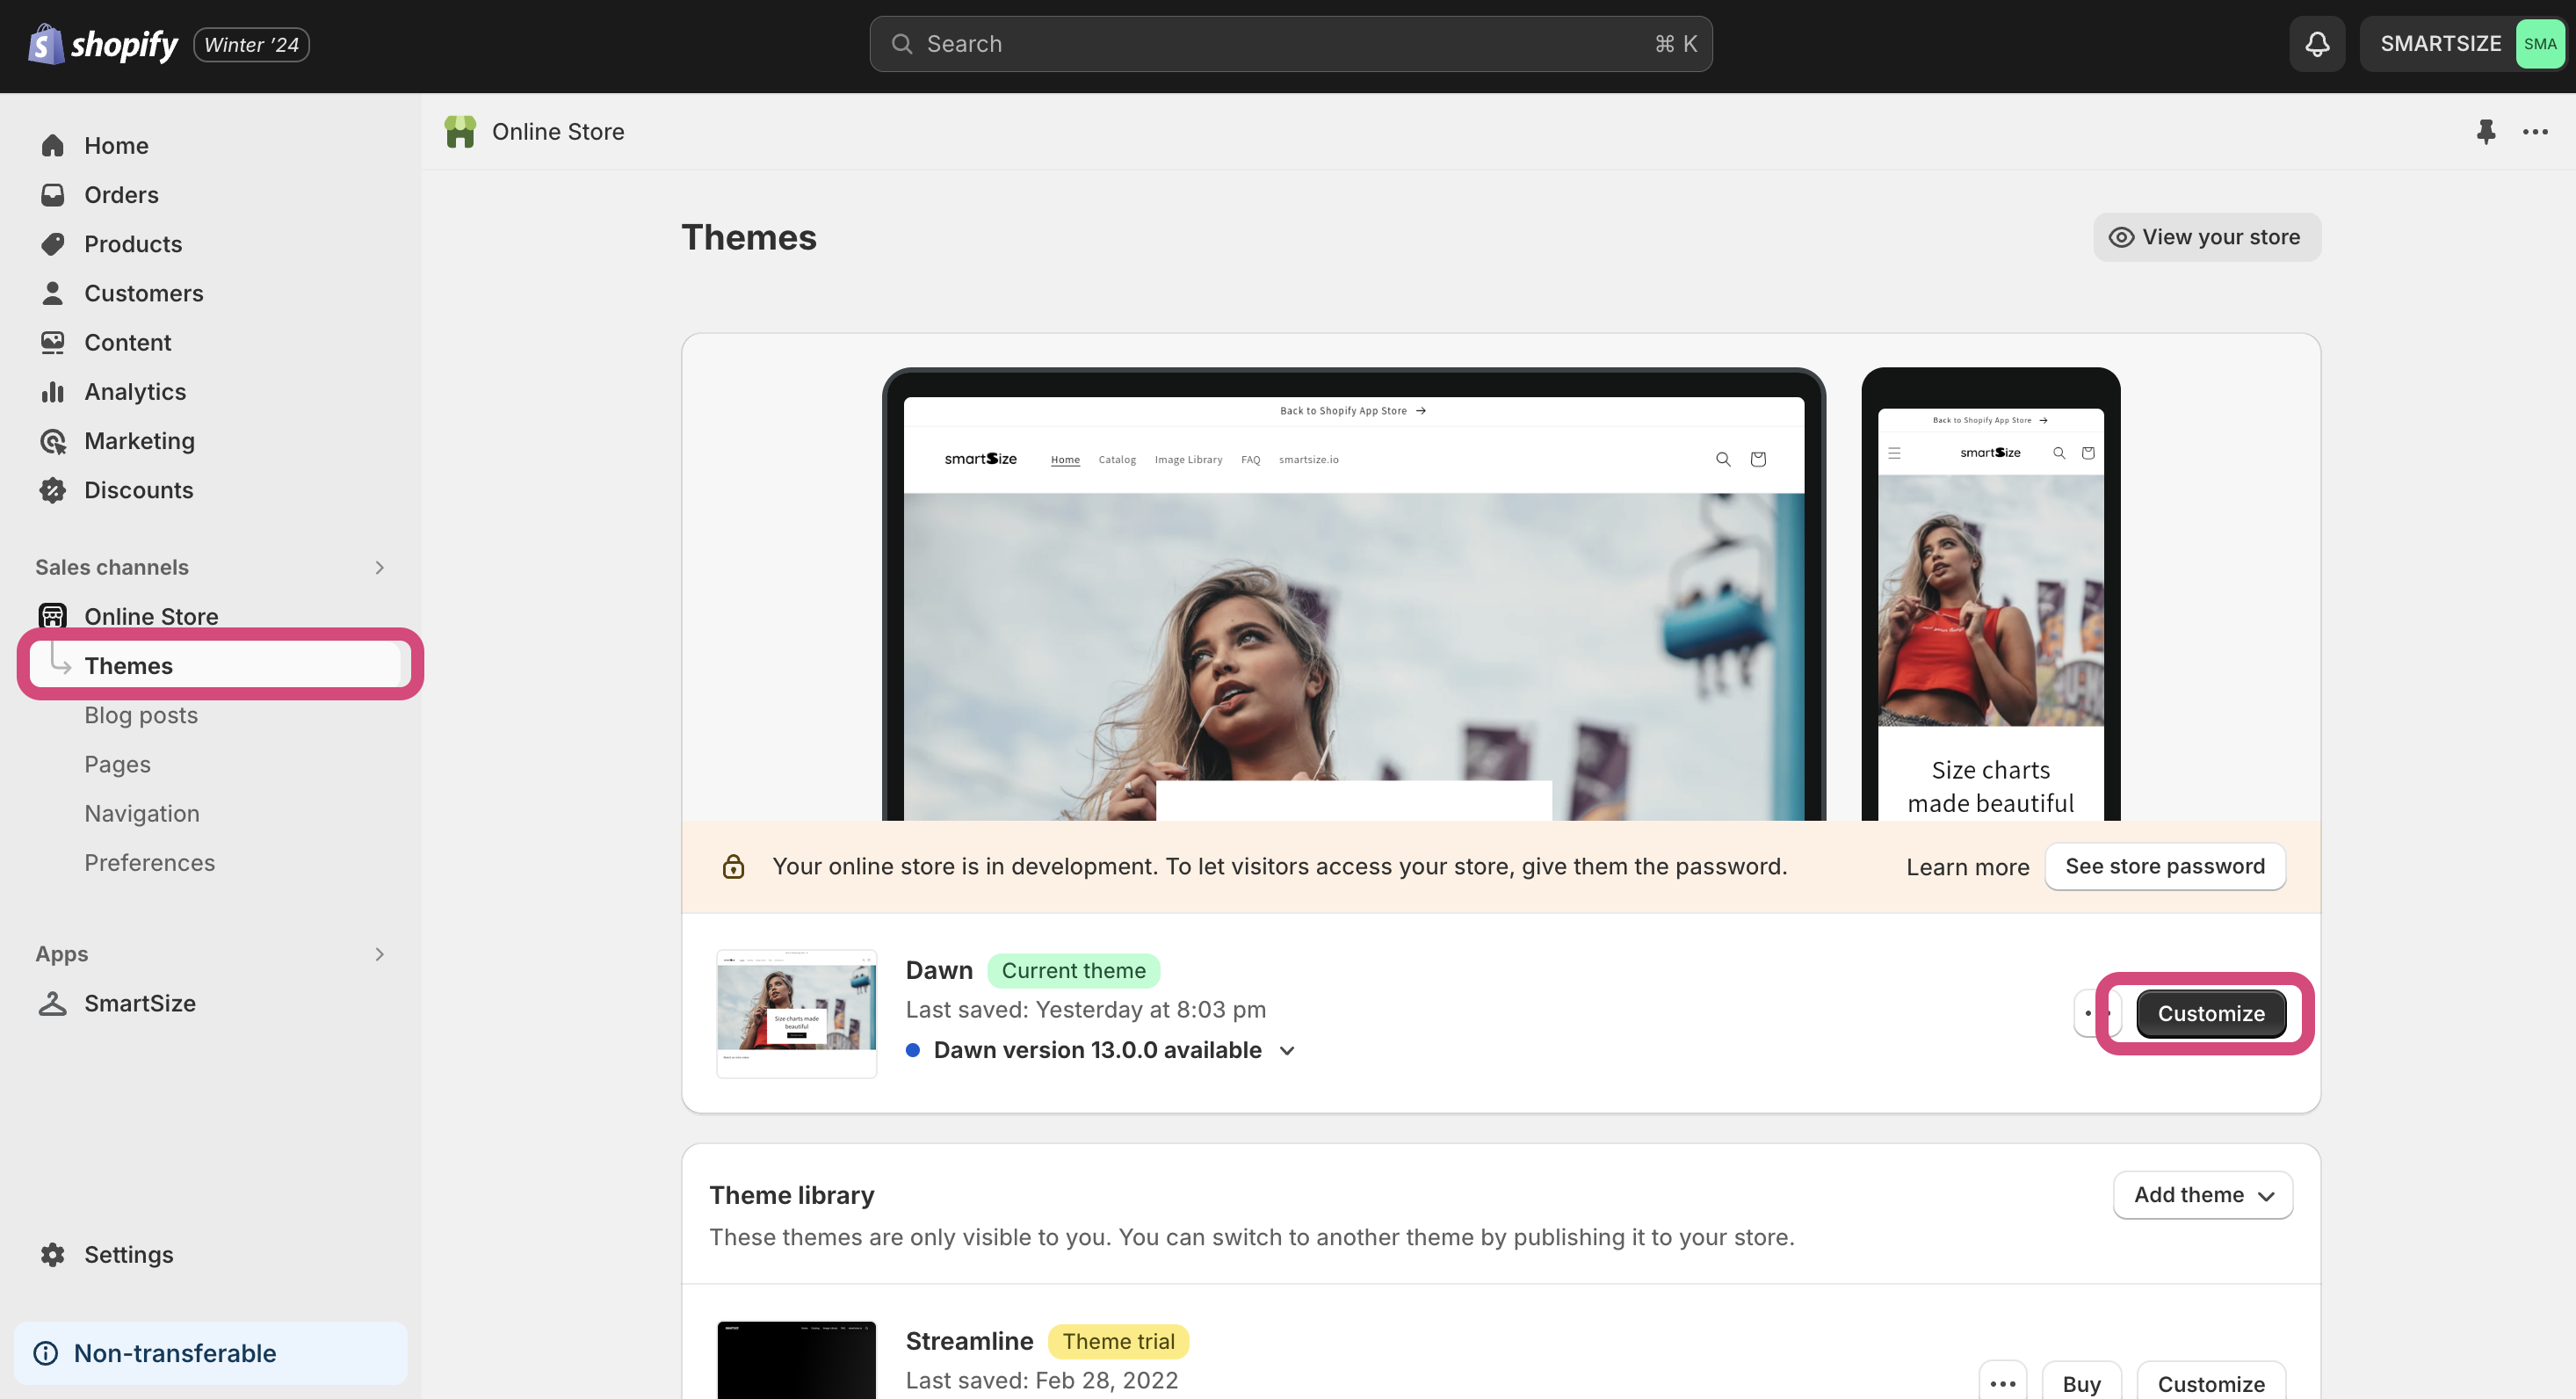
Task: Click the SMA account avatar
Action: coord(2539,44)
